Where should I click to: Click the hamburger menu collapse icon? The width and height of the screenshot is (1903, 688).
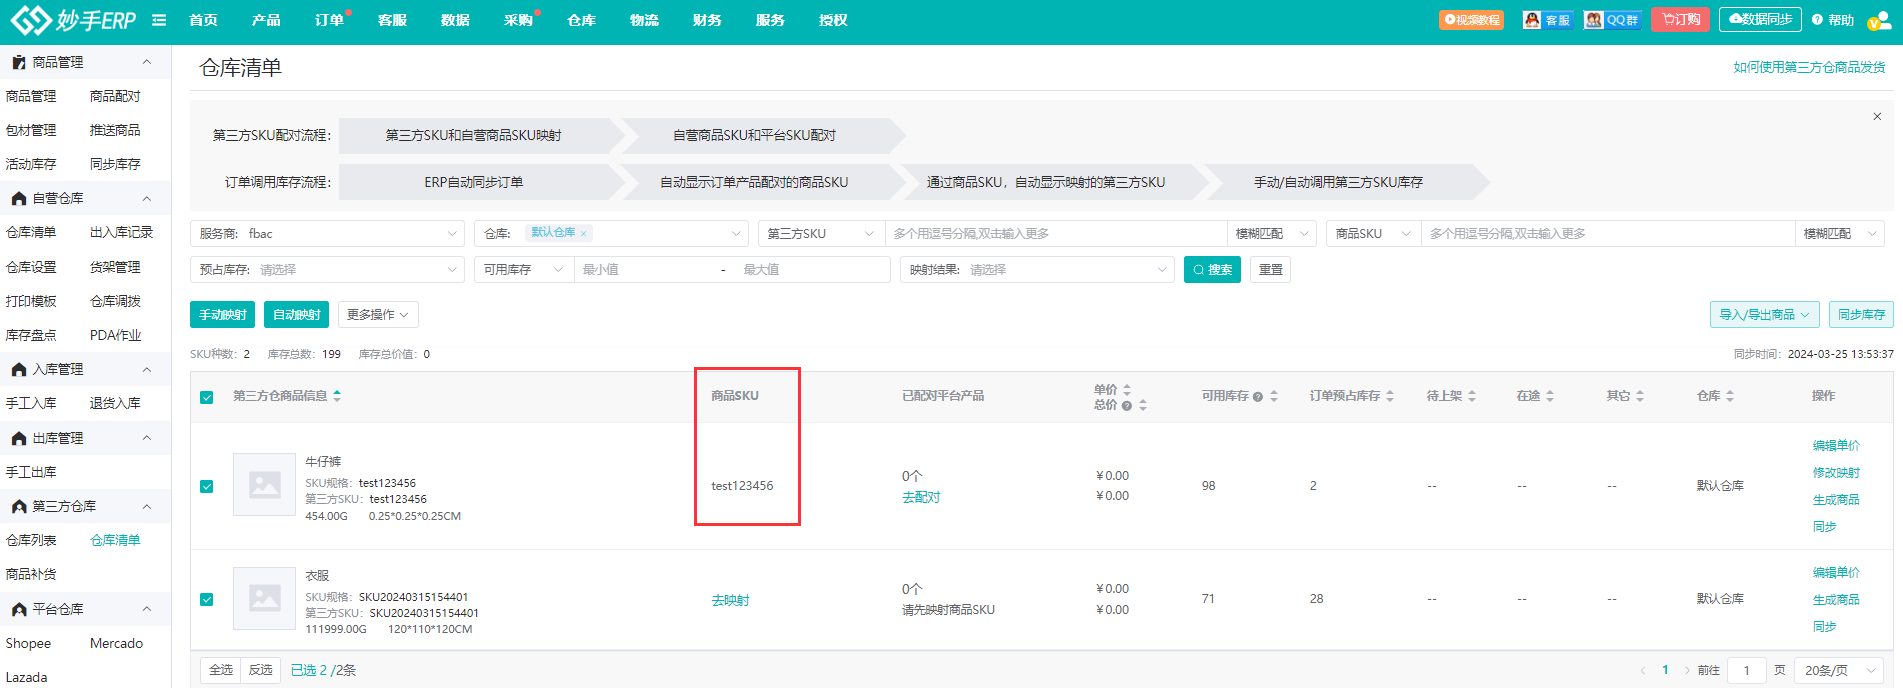pyautogui.click(x=159, y=20)
